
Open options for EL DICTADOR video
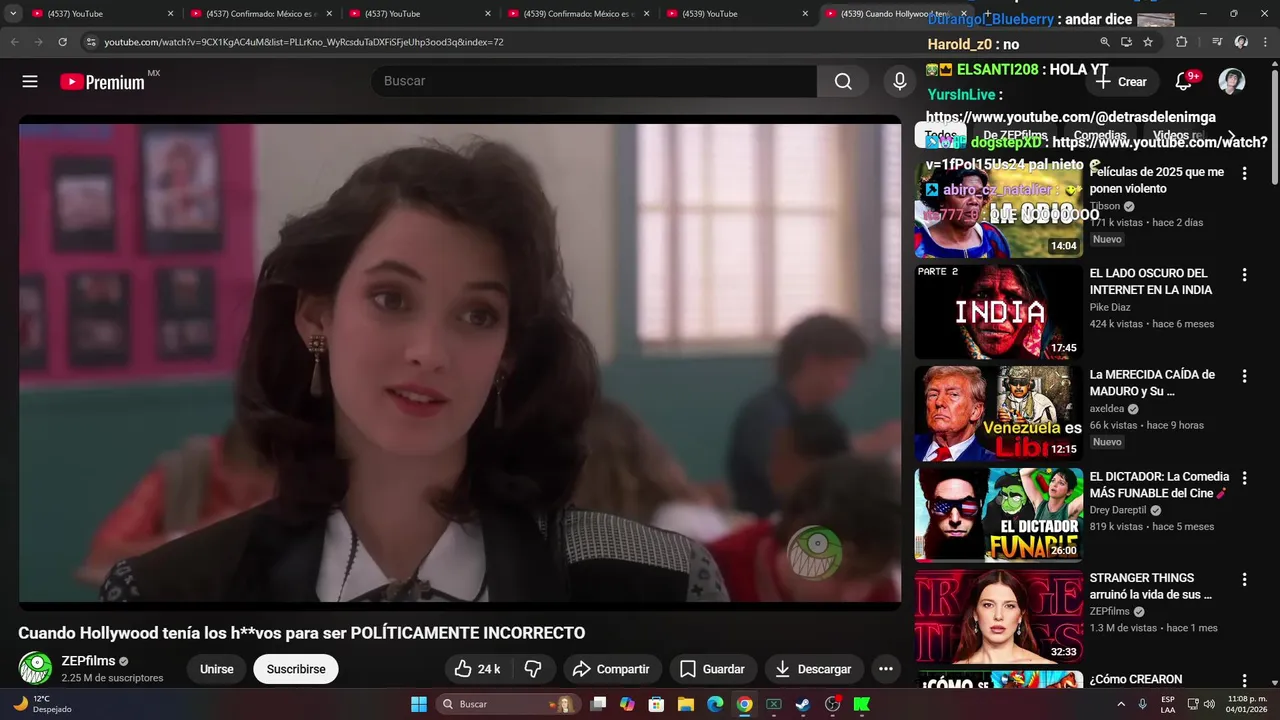tap(1244, 478)
